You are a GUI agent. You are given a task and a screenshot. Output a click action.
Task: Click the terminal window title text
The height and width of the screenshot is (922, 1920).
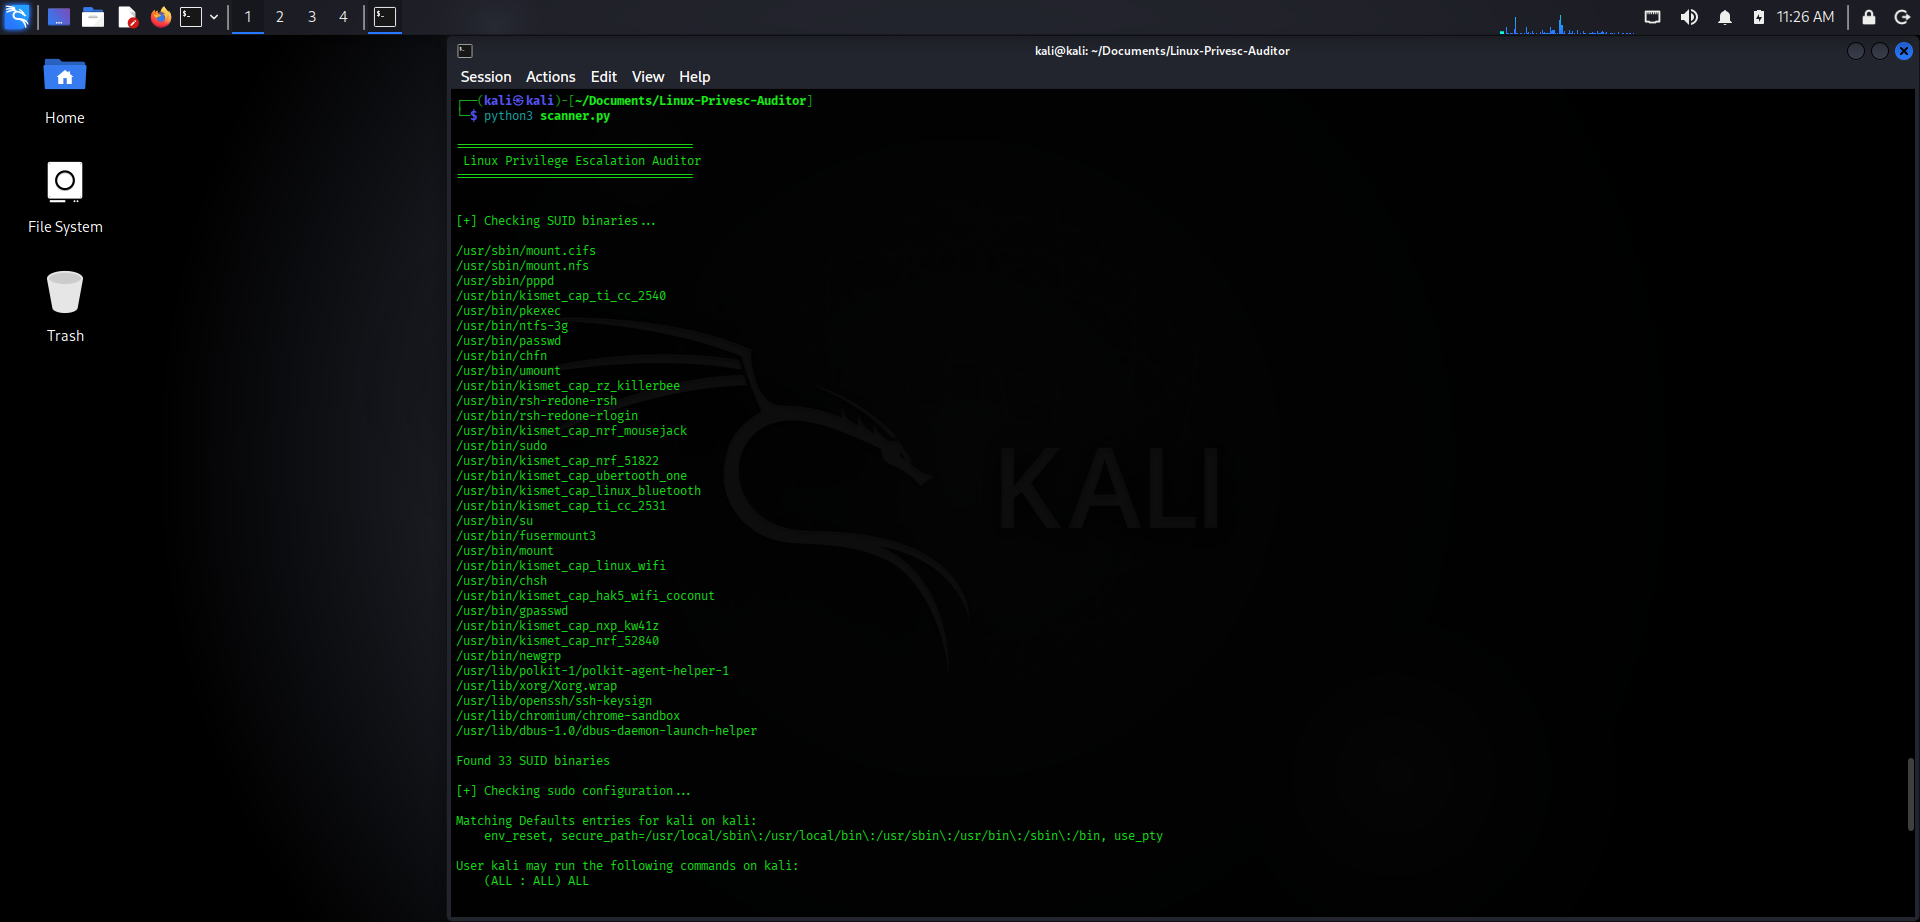(x=1162, y=51)
